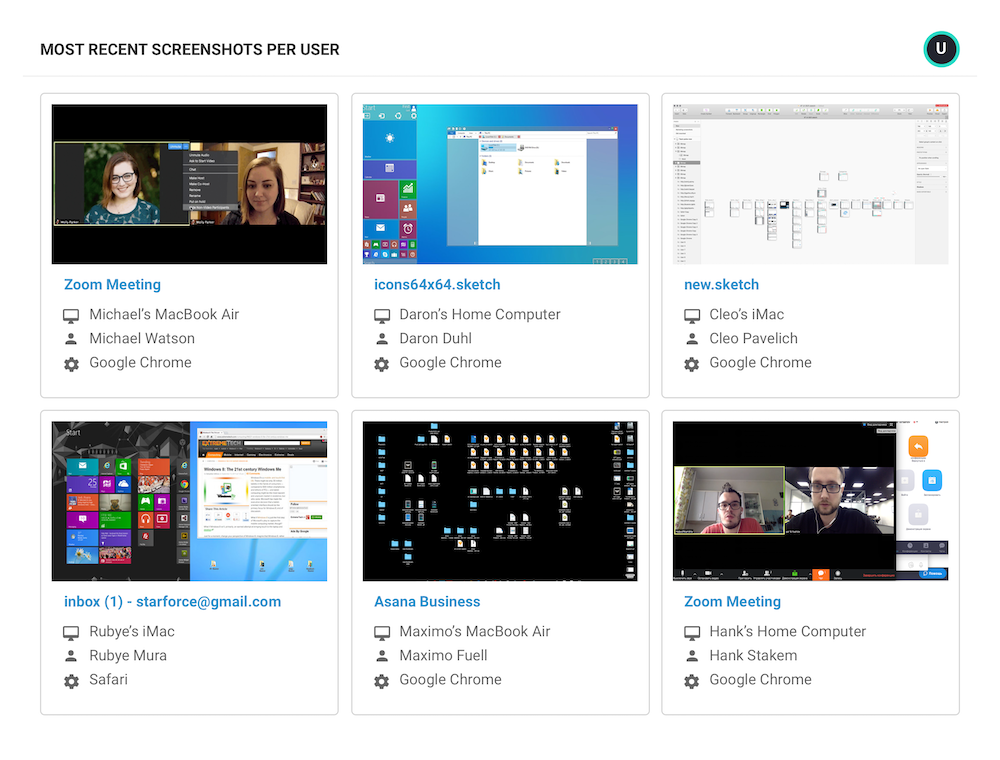The image size is (1000, 760).
Task: Click the computer icon beside Maximo's MacBook Air
Action: [x=381, y=632]
